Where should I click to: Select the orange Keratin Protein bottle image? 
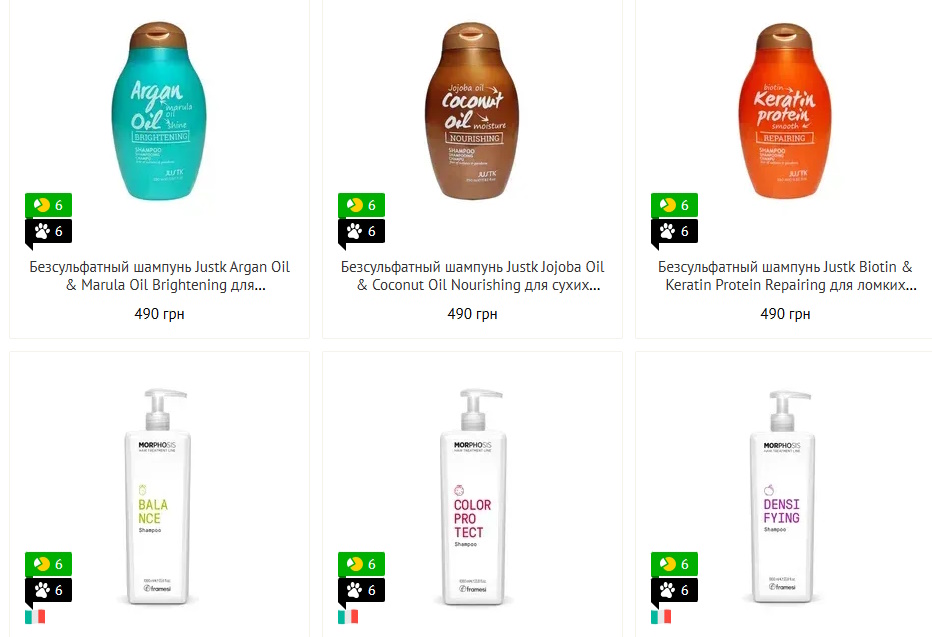785,111
